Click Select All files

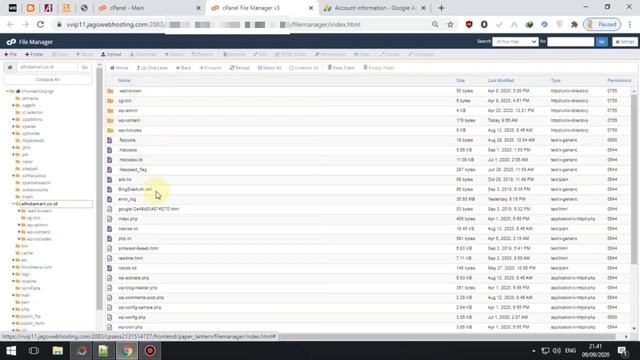tap(270, 68)
